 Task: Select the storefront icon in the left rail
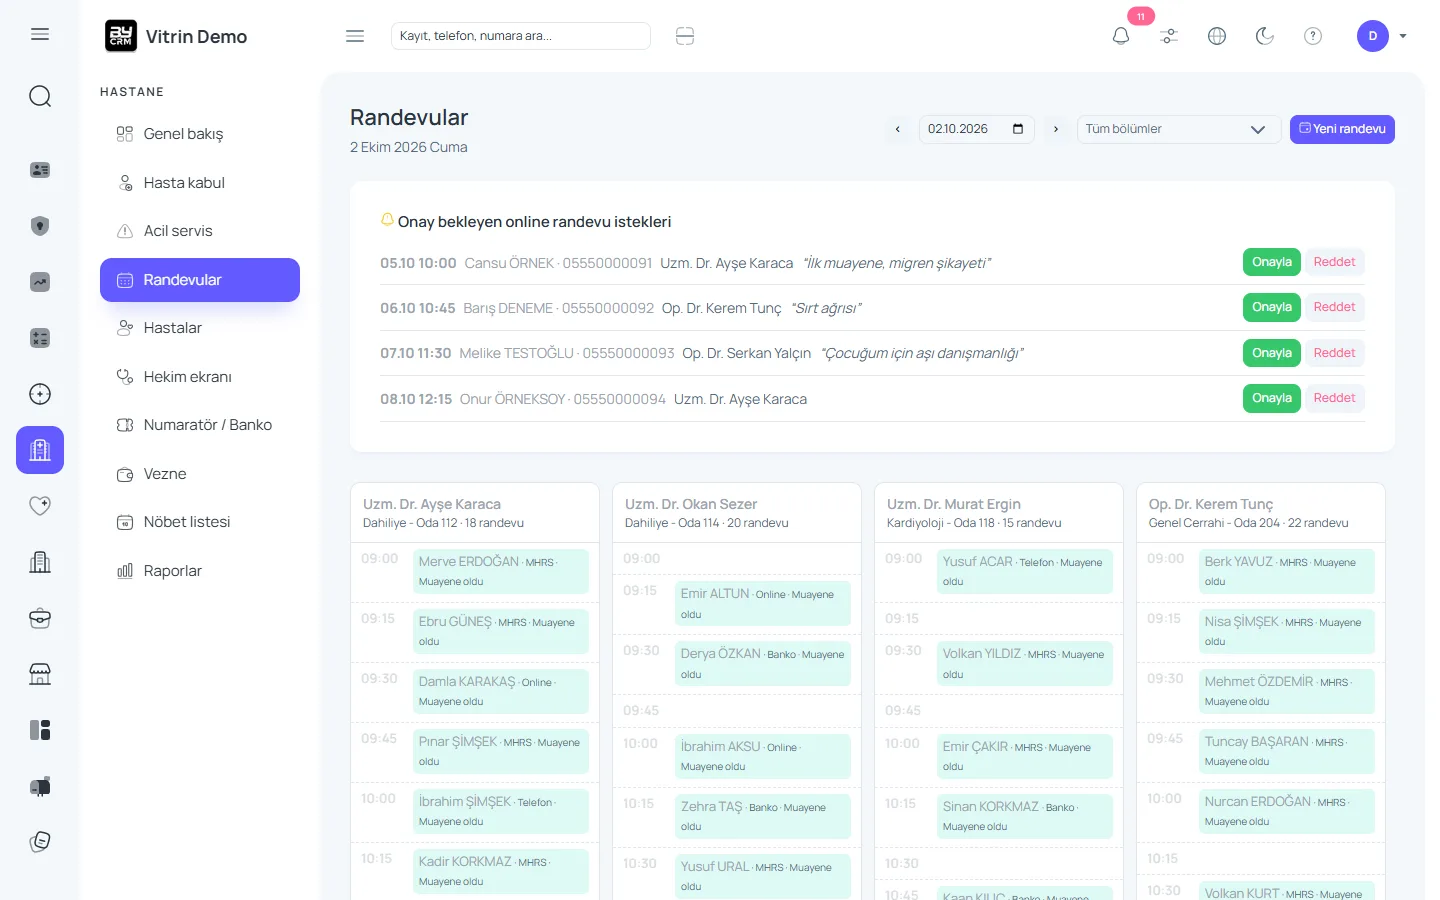(x=40, y=674)
